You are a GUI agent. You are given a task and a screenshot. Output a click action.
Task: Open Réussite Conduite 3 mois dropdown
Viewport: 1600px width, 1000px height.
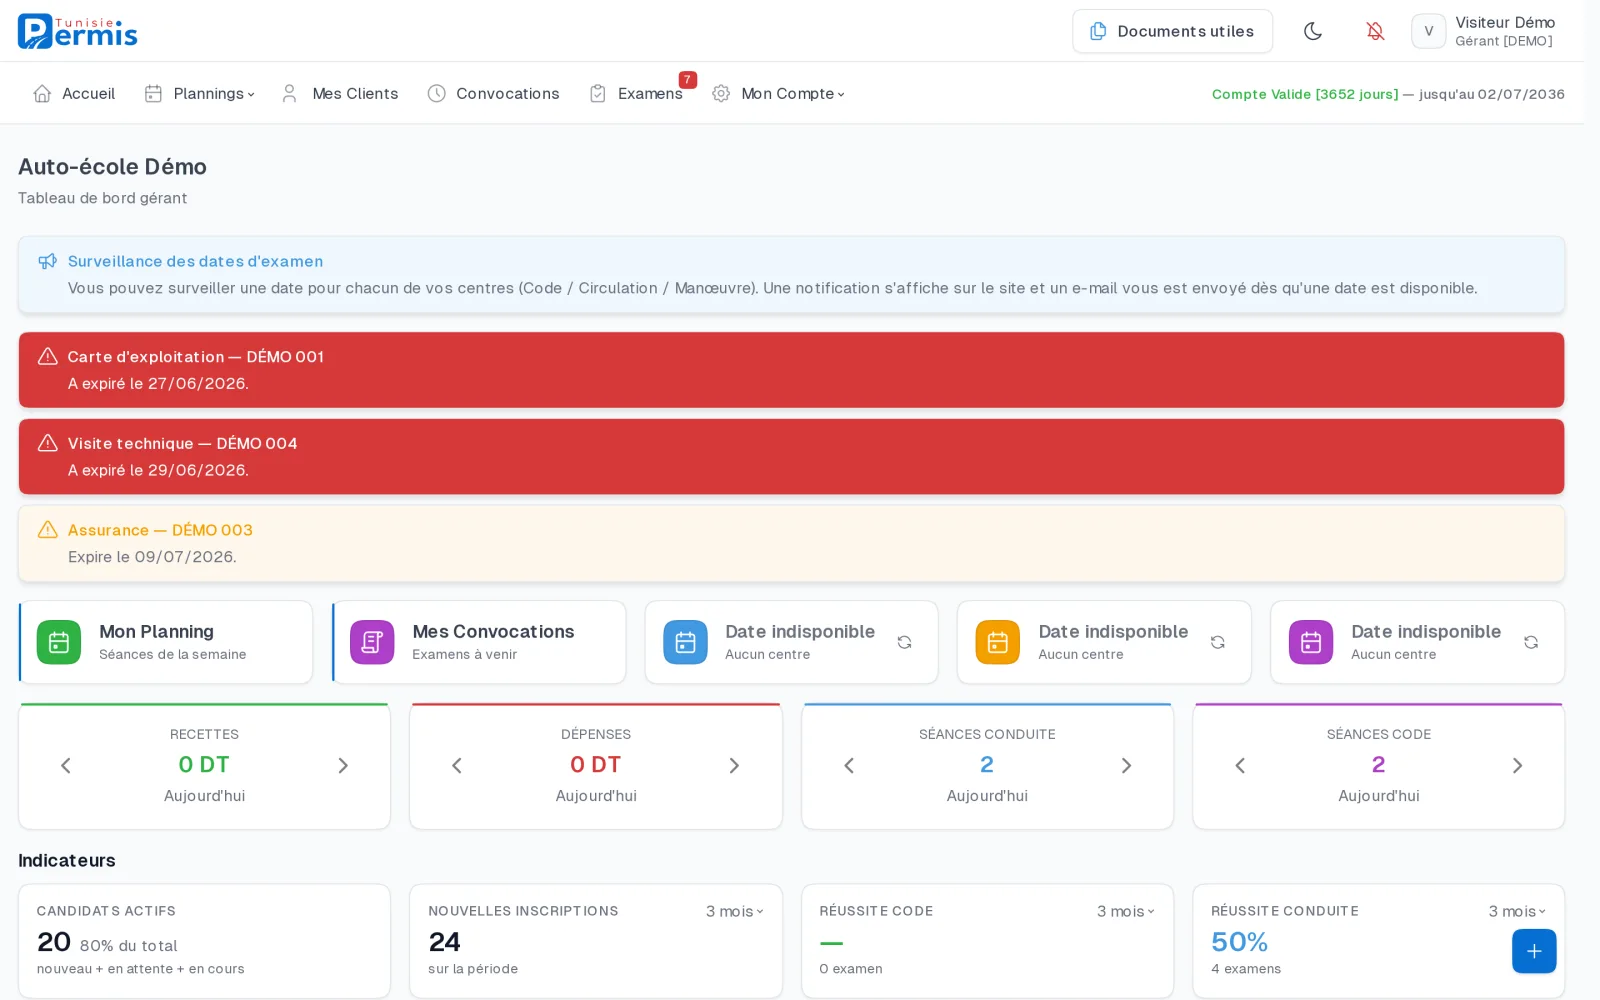coord(1517,911)
